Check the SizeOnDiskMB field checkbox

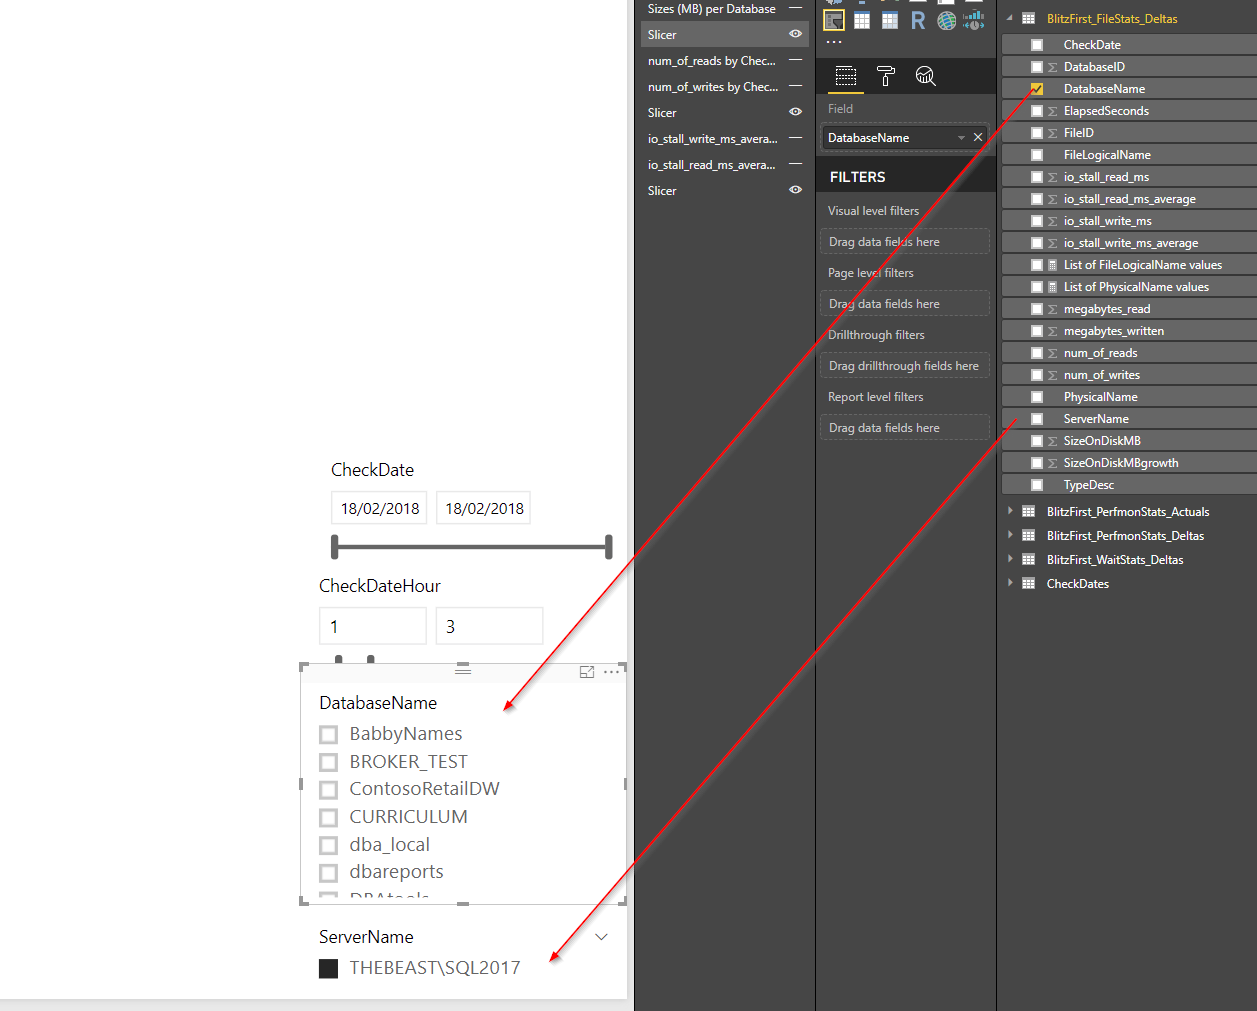point(1037,441)
